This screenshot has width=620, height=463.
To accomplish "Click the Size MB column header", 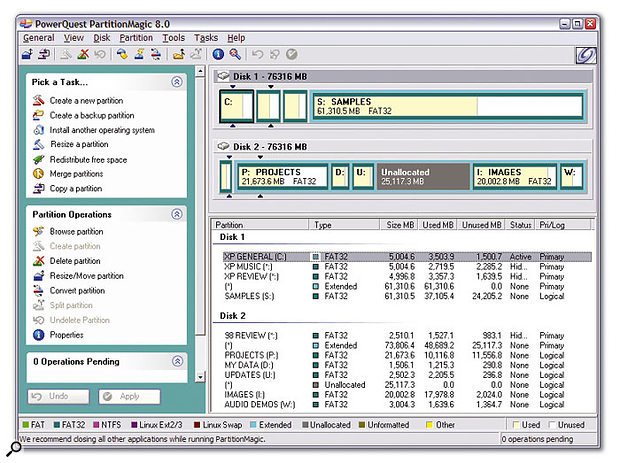I will pyautogui.click(x=399, y=225).
